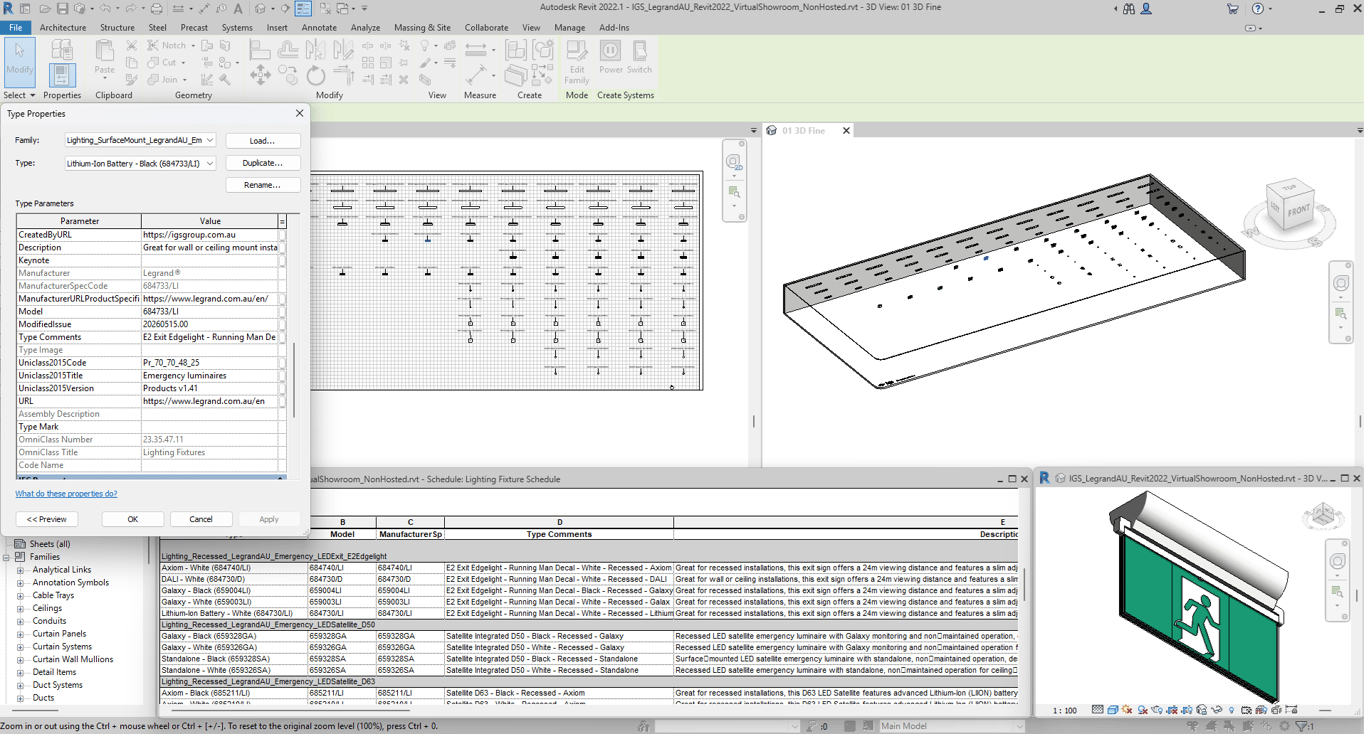Switch to the Collaborate ribbon tab
The image size is (1366, 734).
(x=486, y=28)
